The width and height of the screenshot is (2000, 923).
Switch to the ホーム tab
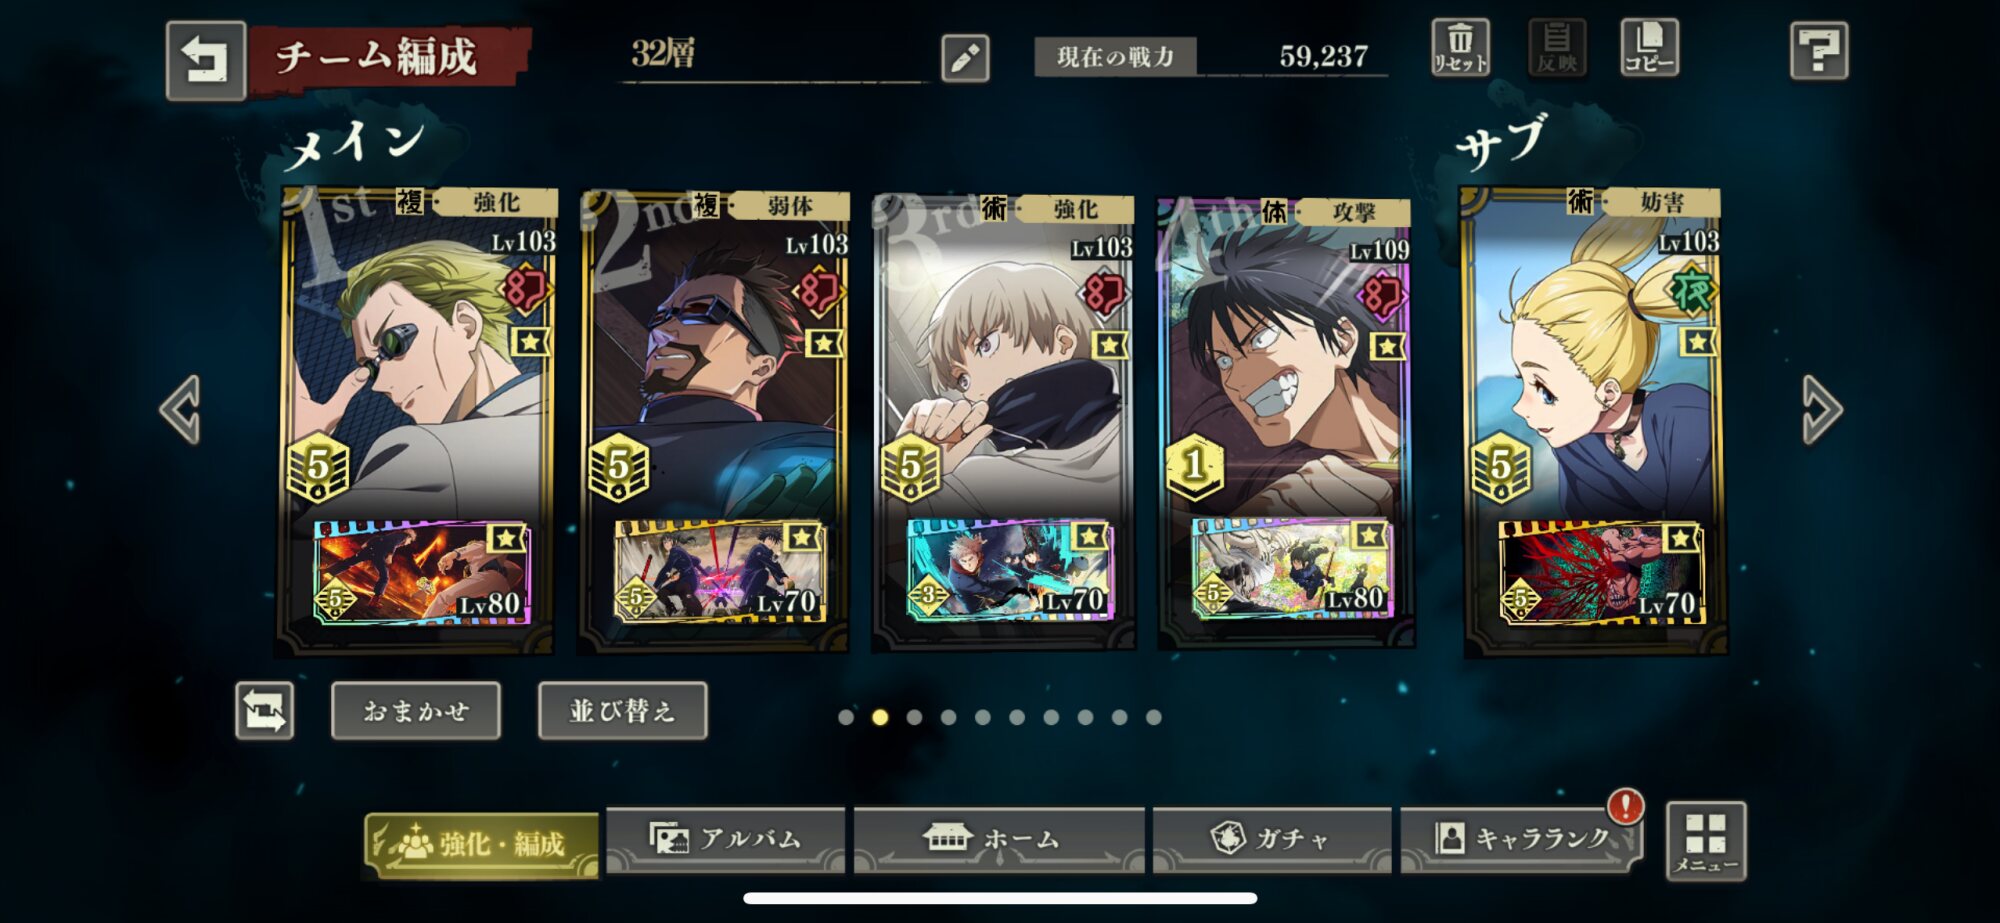998,839
